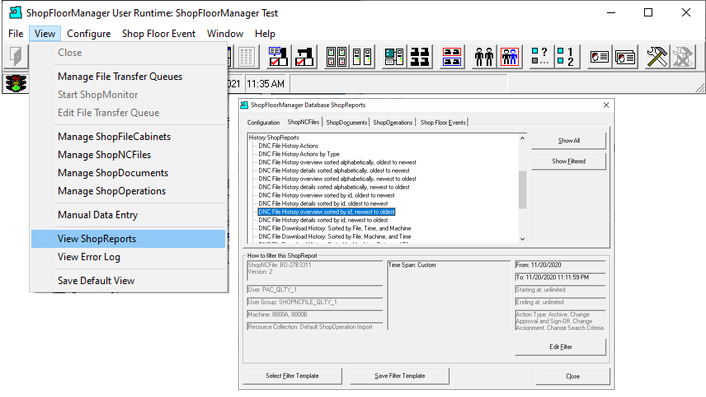Viewport: 706px width, 397px height.
Task: Click the Show All button
Action: coord(569,141)
